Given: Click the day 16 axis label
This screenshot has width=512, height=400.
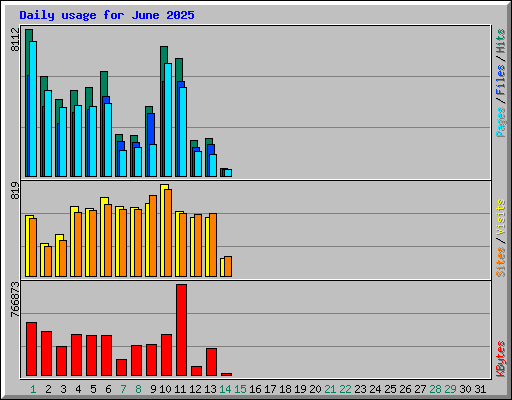Looking at the screenshot, I should [x=255, y=389].
